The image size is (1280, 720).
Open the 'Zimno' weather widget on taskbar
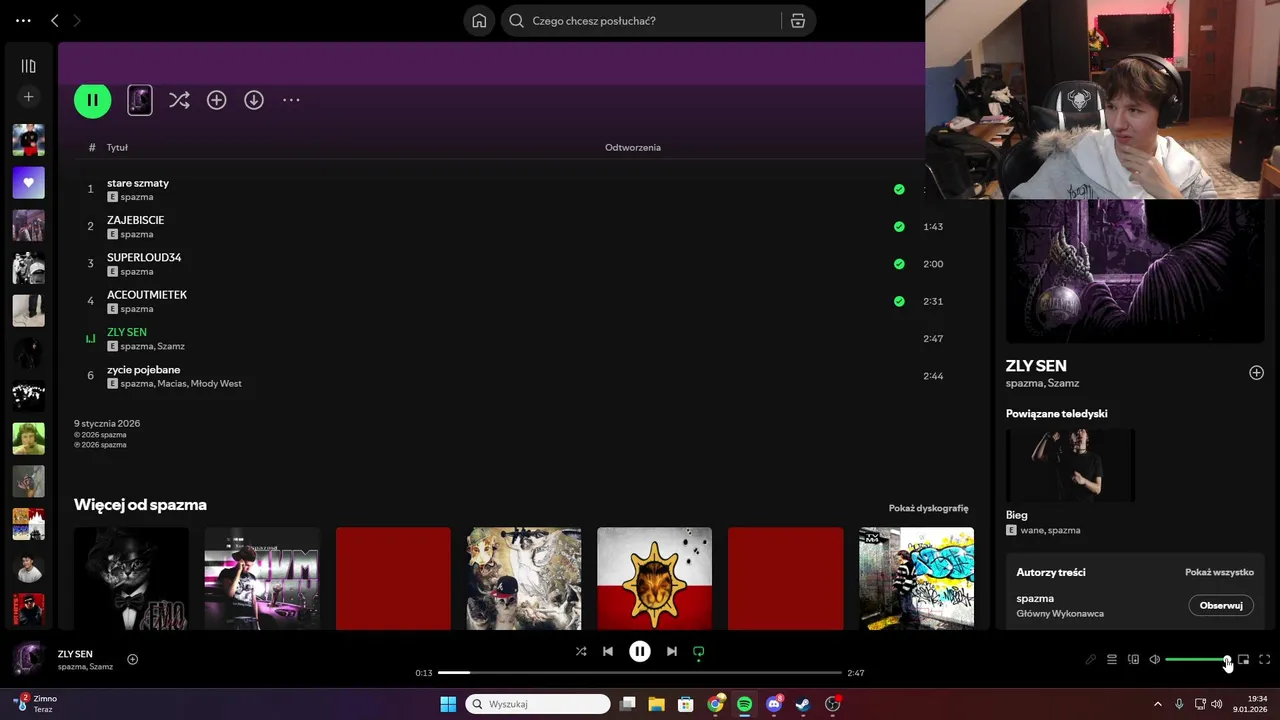click(36, 704)
